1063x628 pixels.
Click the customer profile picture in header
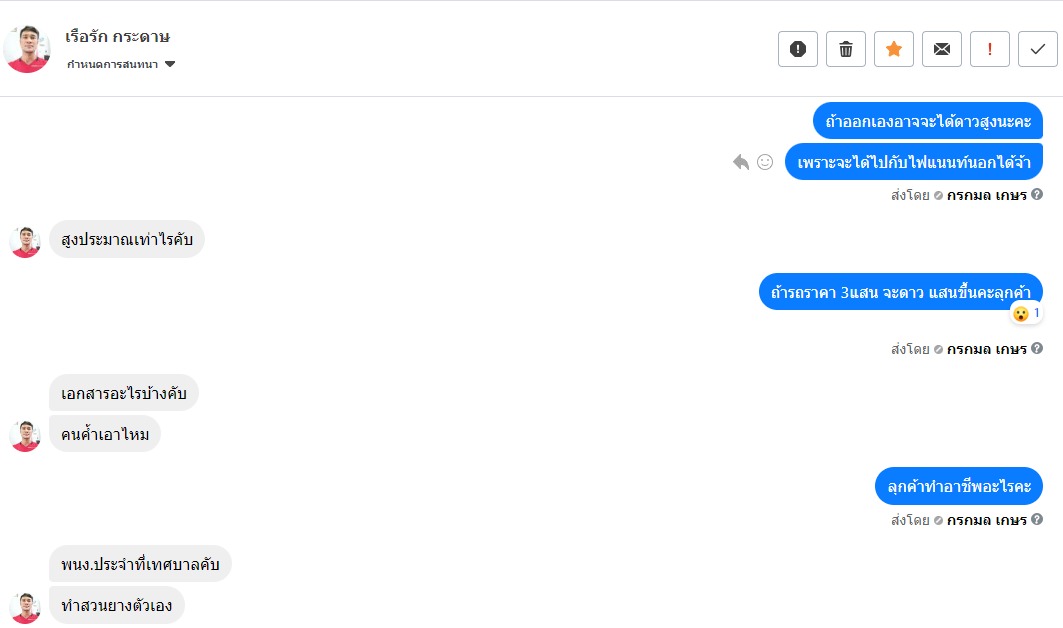coord(27,49)
